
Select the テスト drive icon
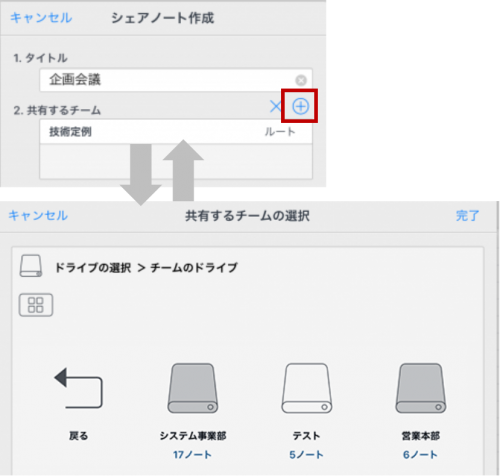307,388
